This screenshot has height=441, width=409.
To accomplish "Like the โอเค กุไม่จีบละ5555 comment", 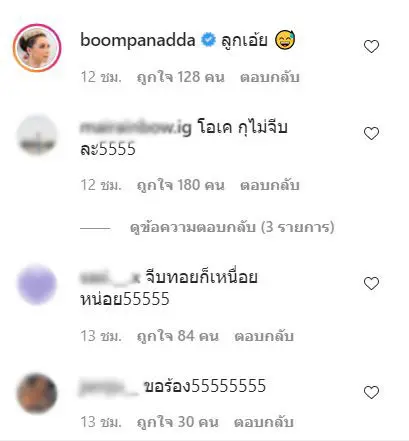I will tap(371, 134).
